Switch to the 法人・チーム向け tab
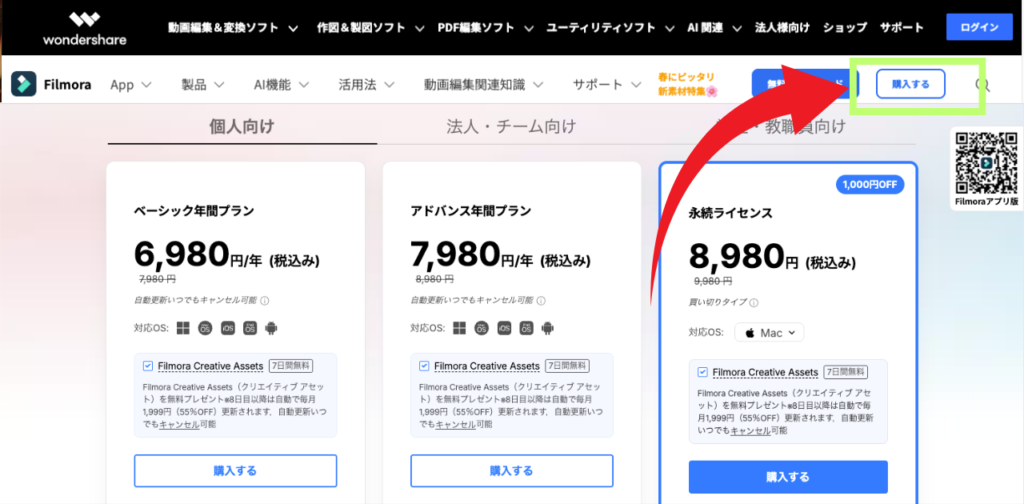Screen dimensions: 1024x504 coord(511,127)
